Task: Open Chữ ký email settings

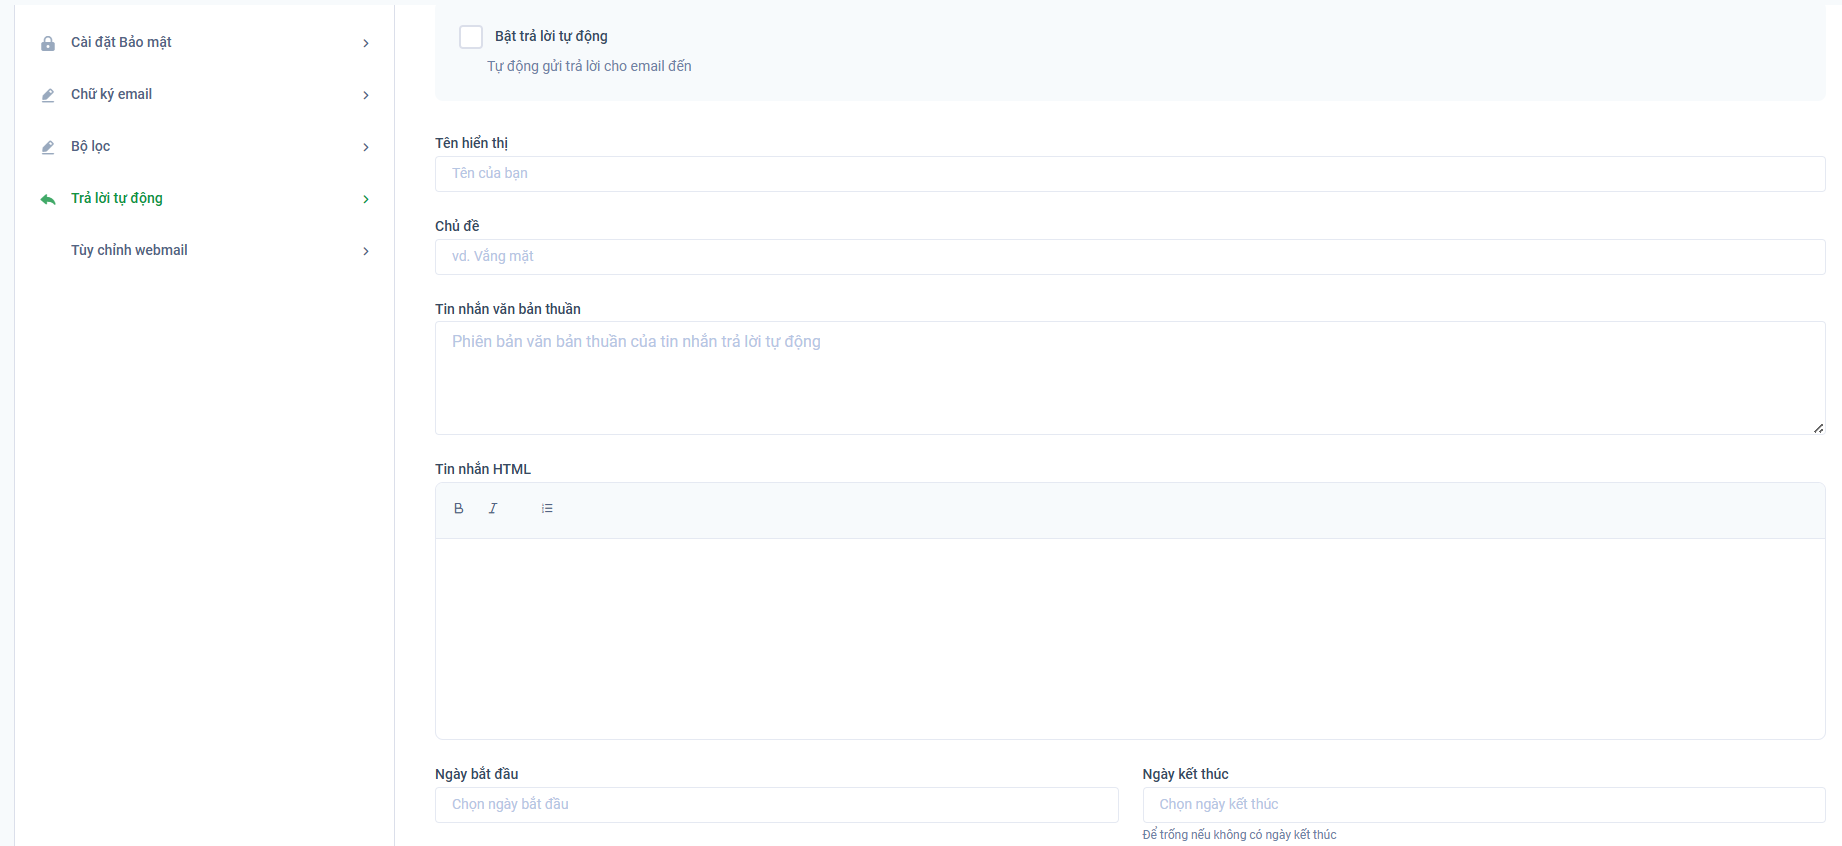Action: click(x=111, y=94)
